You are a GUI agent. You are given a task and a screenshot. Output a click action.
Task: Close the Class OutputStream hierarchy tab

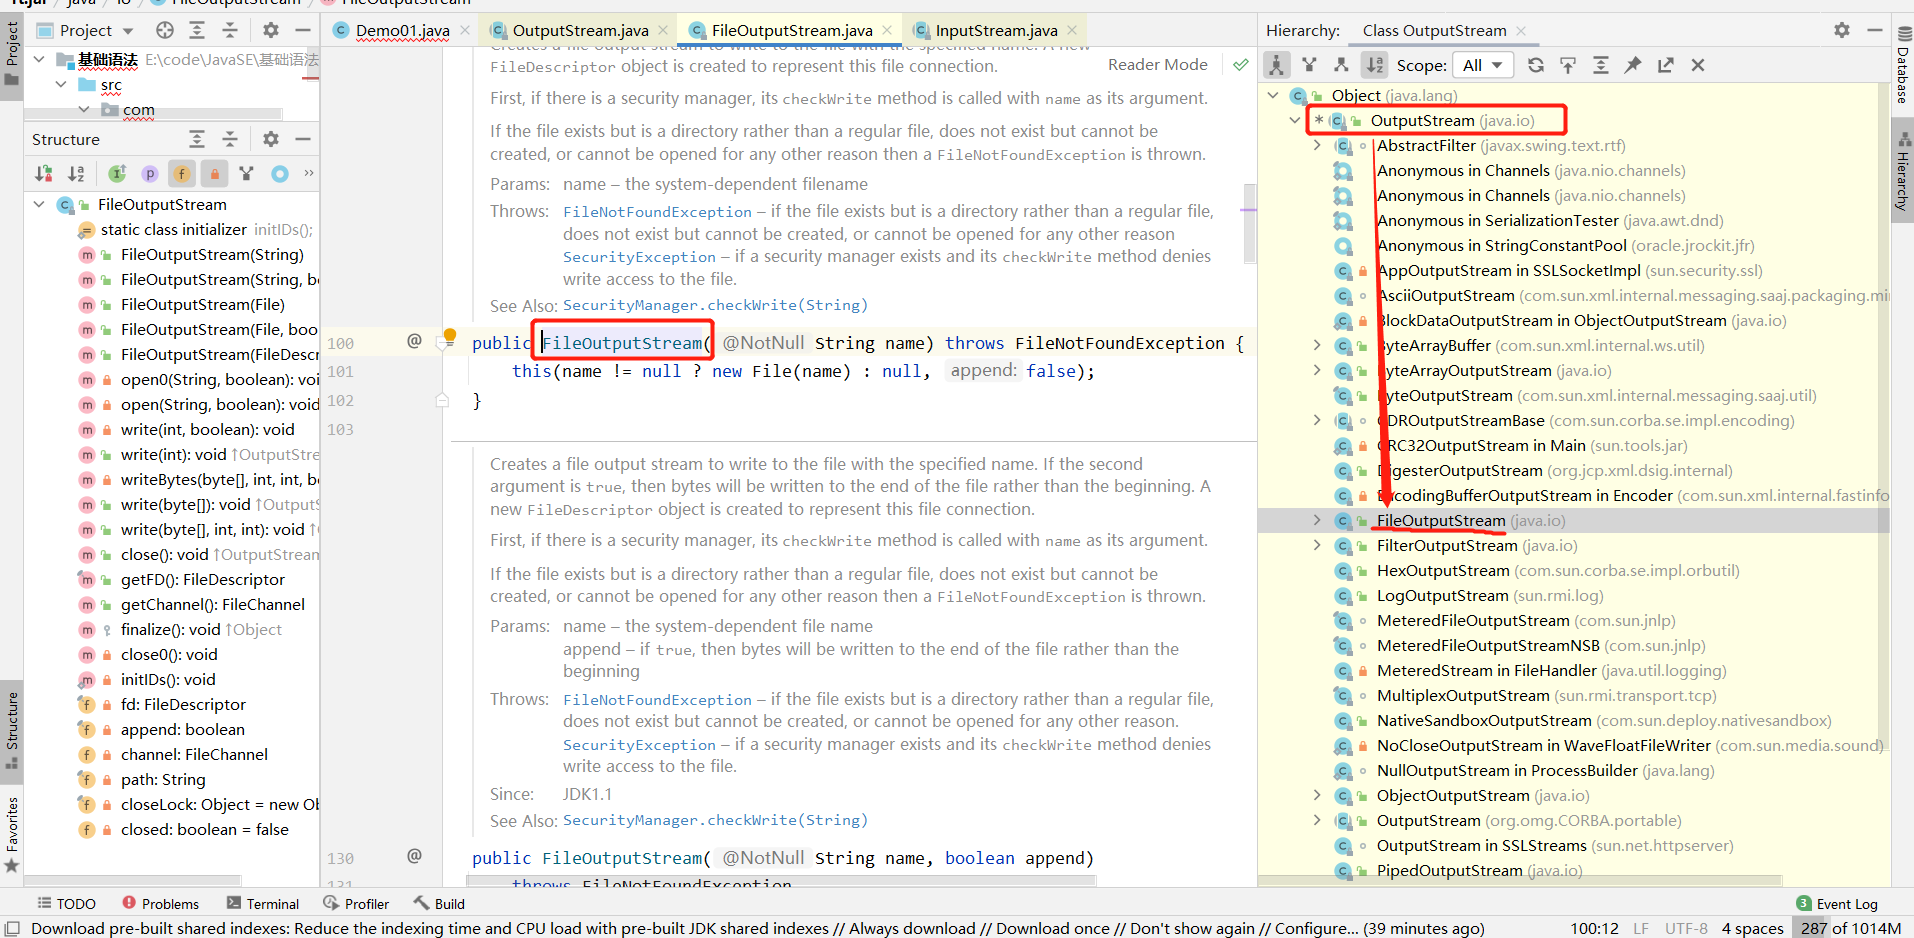point(1521,31)
